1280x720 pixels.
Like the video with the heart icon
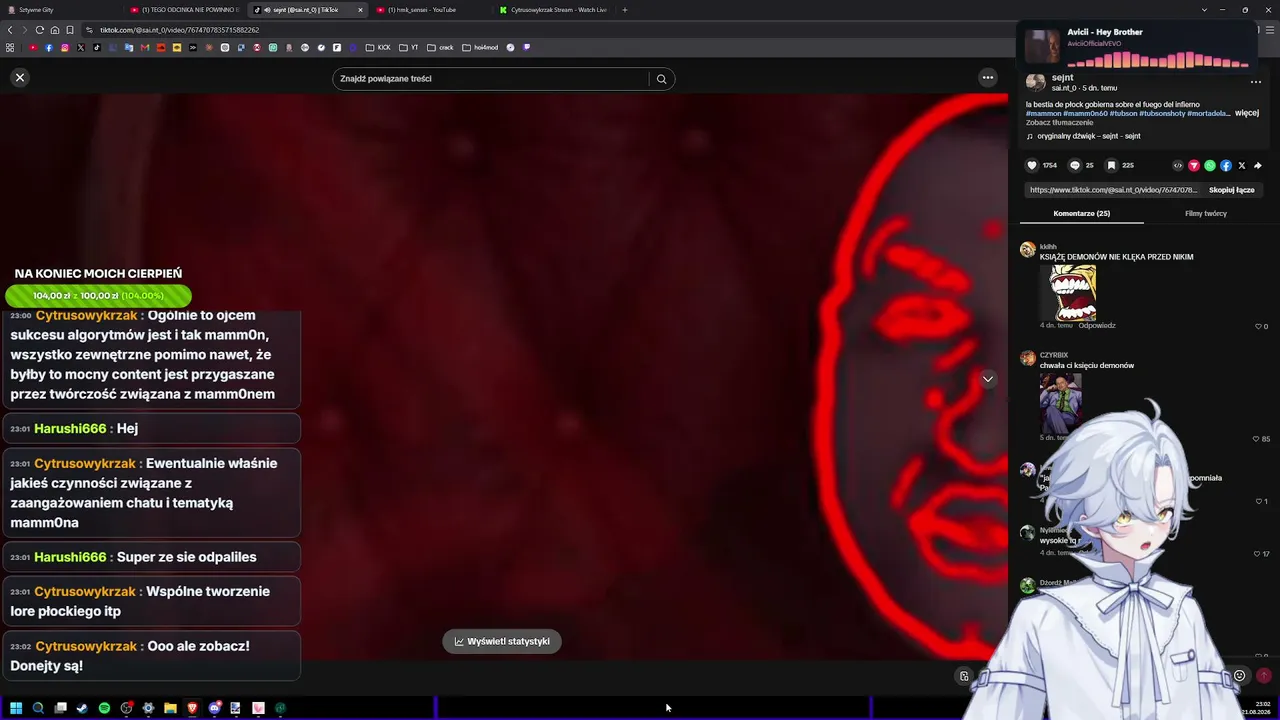1032,166
